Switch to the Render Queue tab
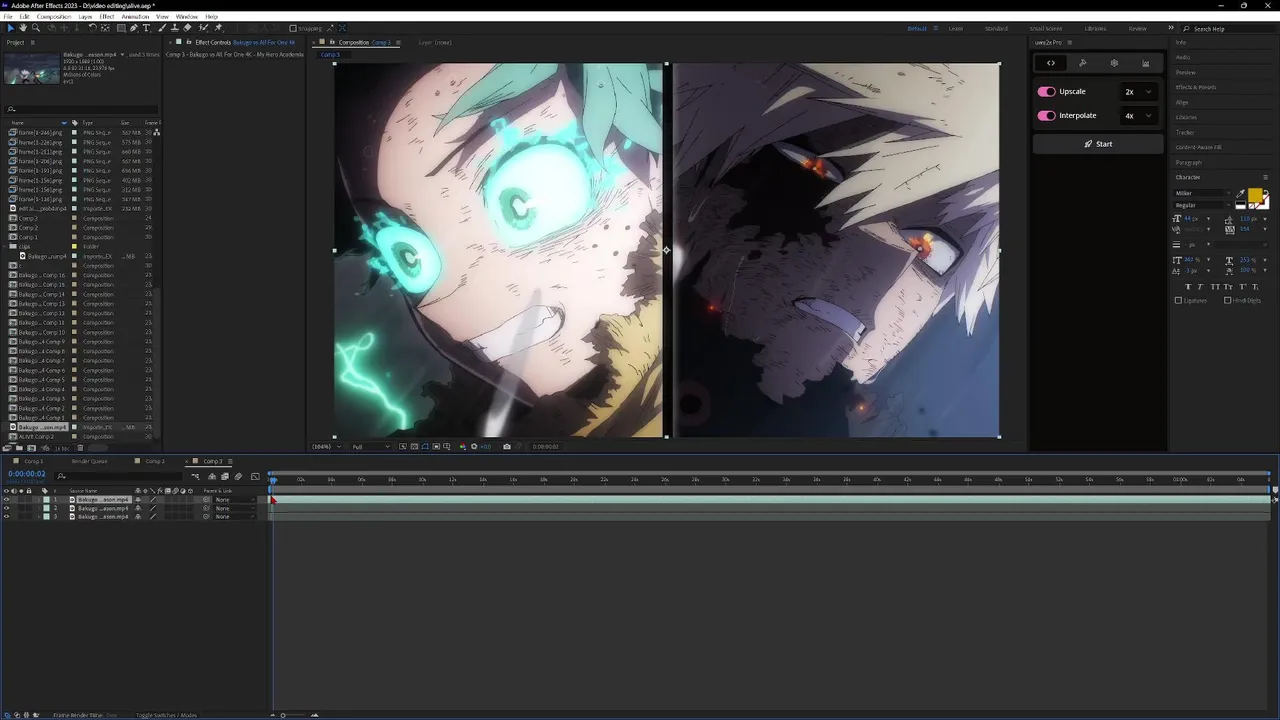This screenshot has width=1280, height=720. pyautogui.click(x=89, y=461)
